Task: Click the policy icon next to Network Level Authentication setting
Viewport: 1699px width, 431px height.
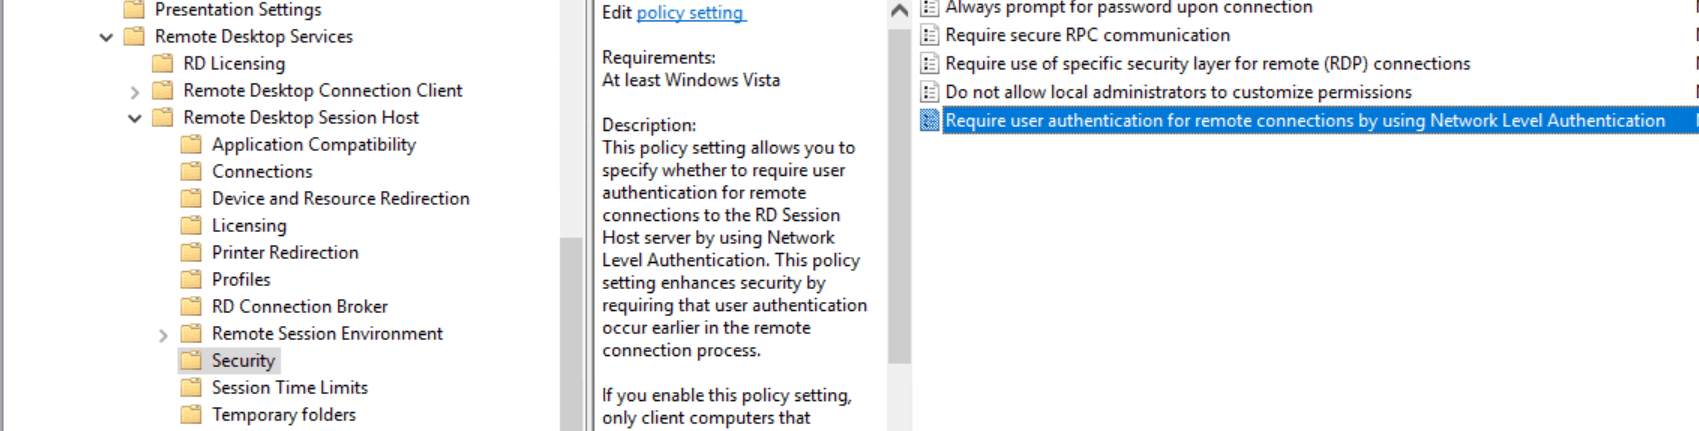Action: [929, 121]
